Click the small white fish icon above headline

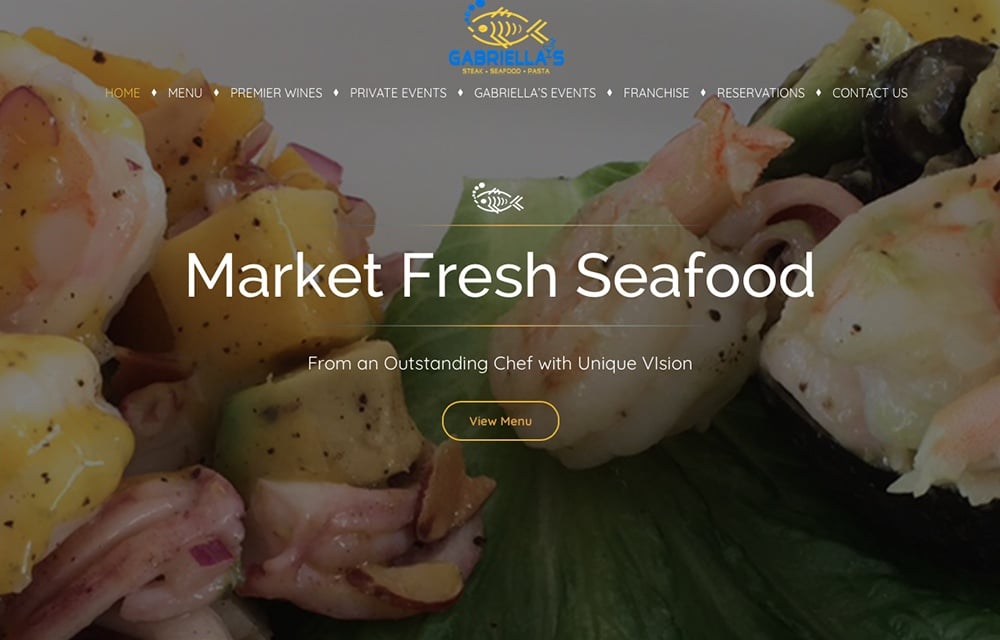(x=498, y=198)
